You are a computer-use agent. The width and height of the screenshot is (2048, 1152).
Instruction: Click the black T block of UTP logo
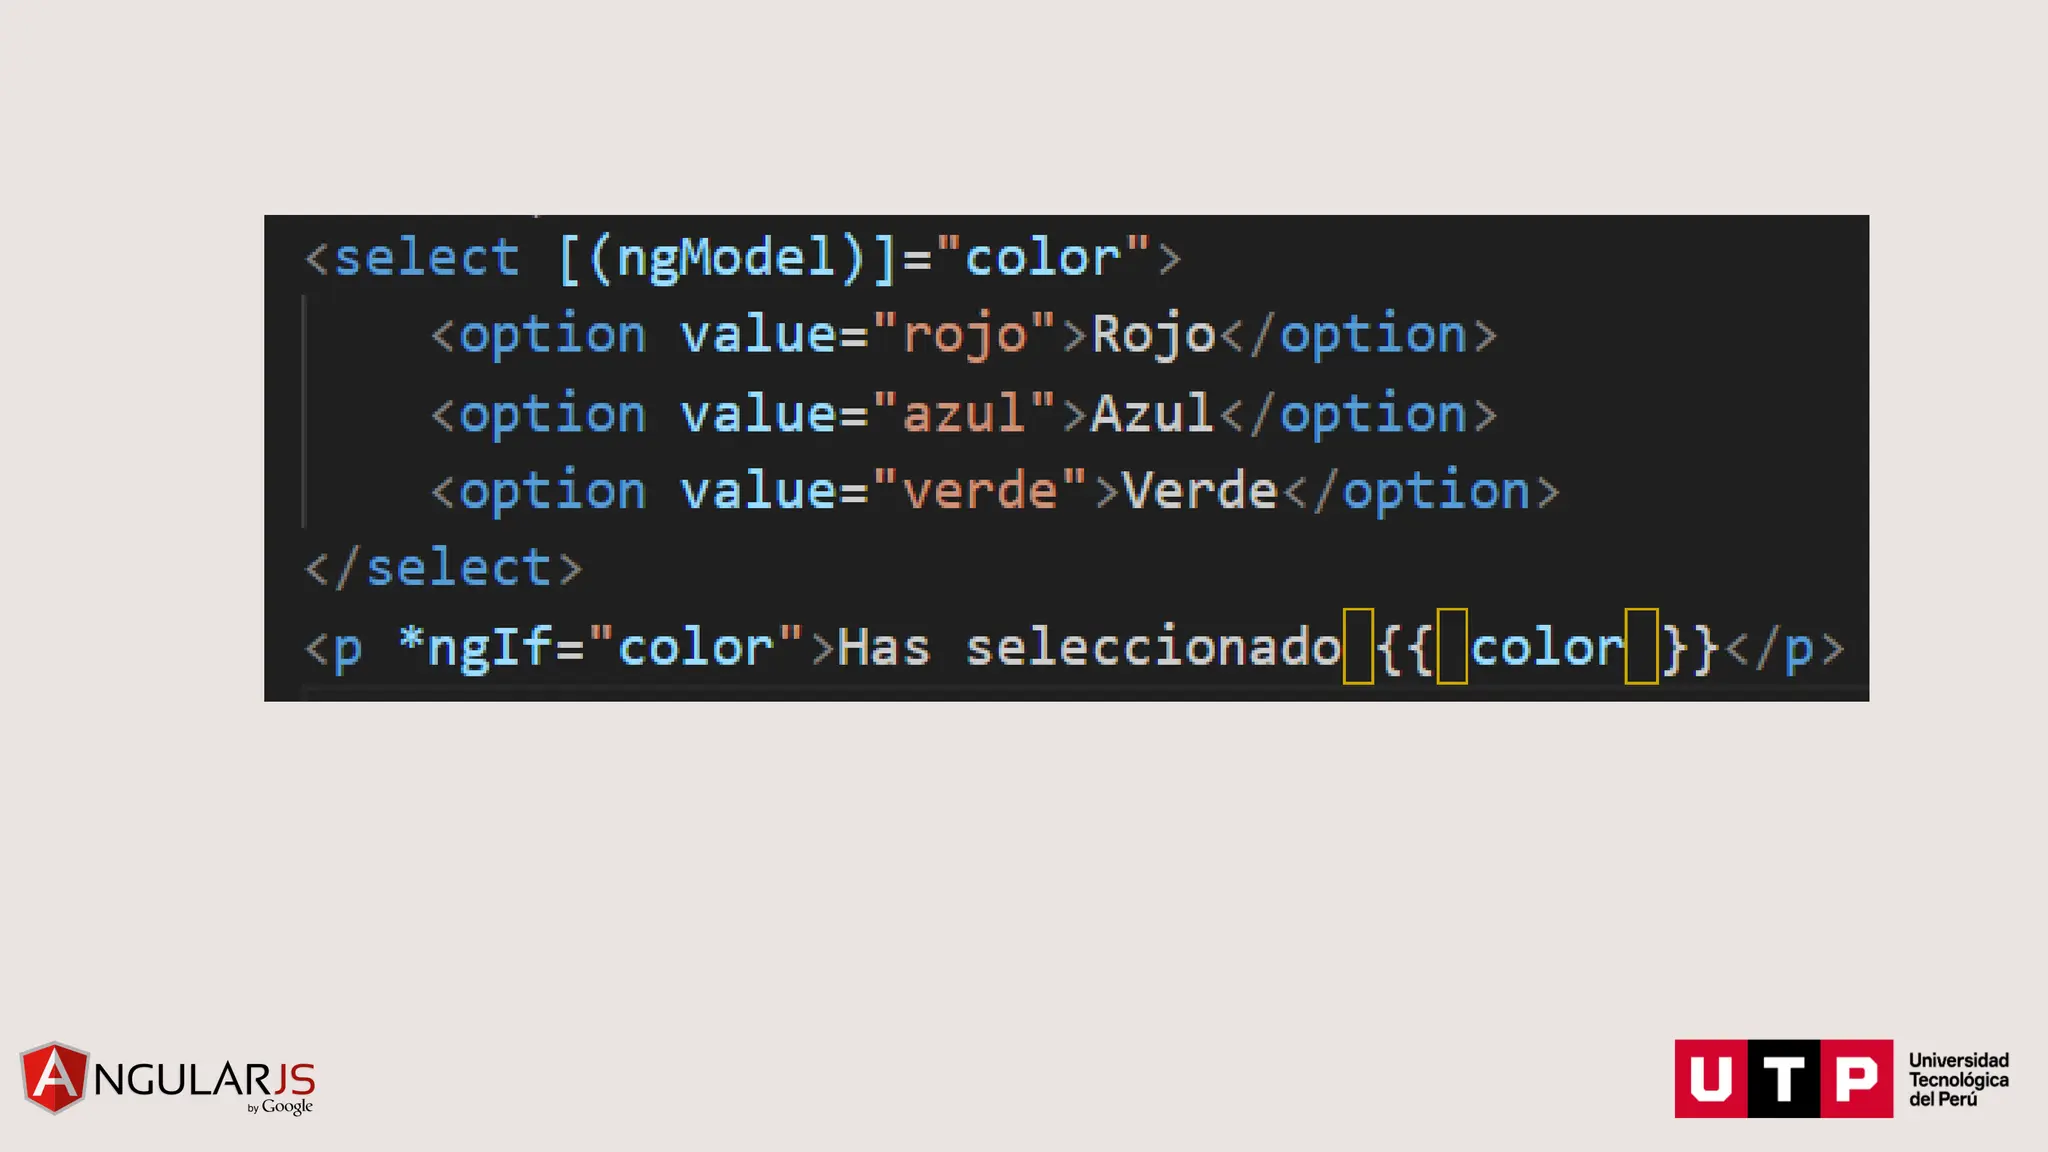click(x=1784, y=1079)
